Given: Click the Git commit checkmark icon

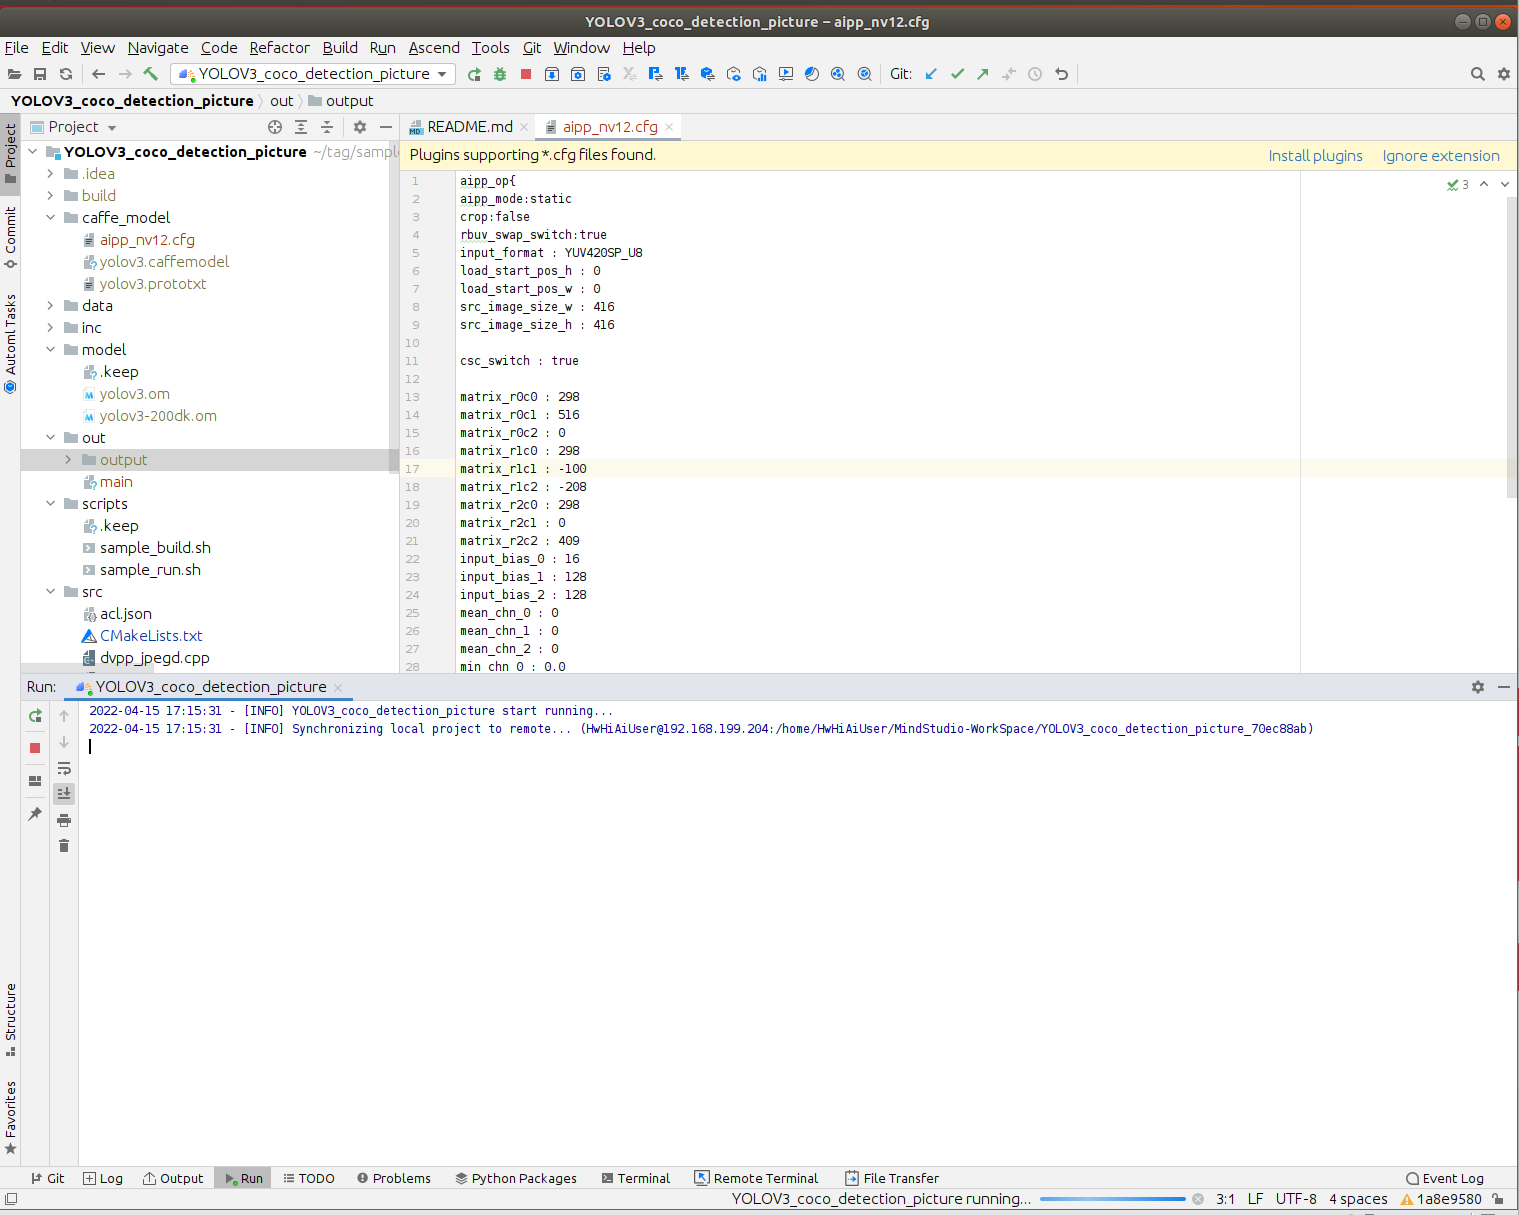Looking at the screenshot, I should click(x=957, y=74).
